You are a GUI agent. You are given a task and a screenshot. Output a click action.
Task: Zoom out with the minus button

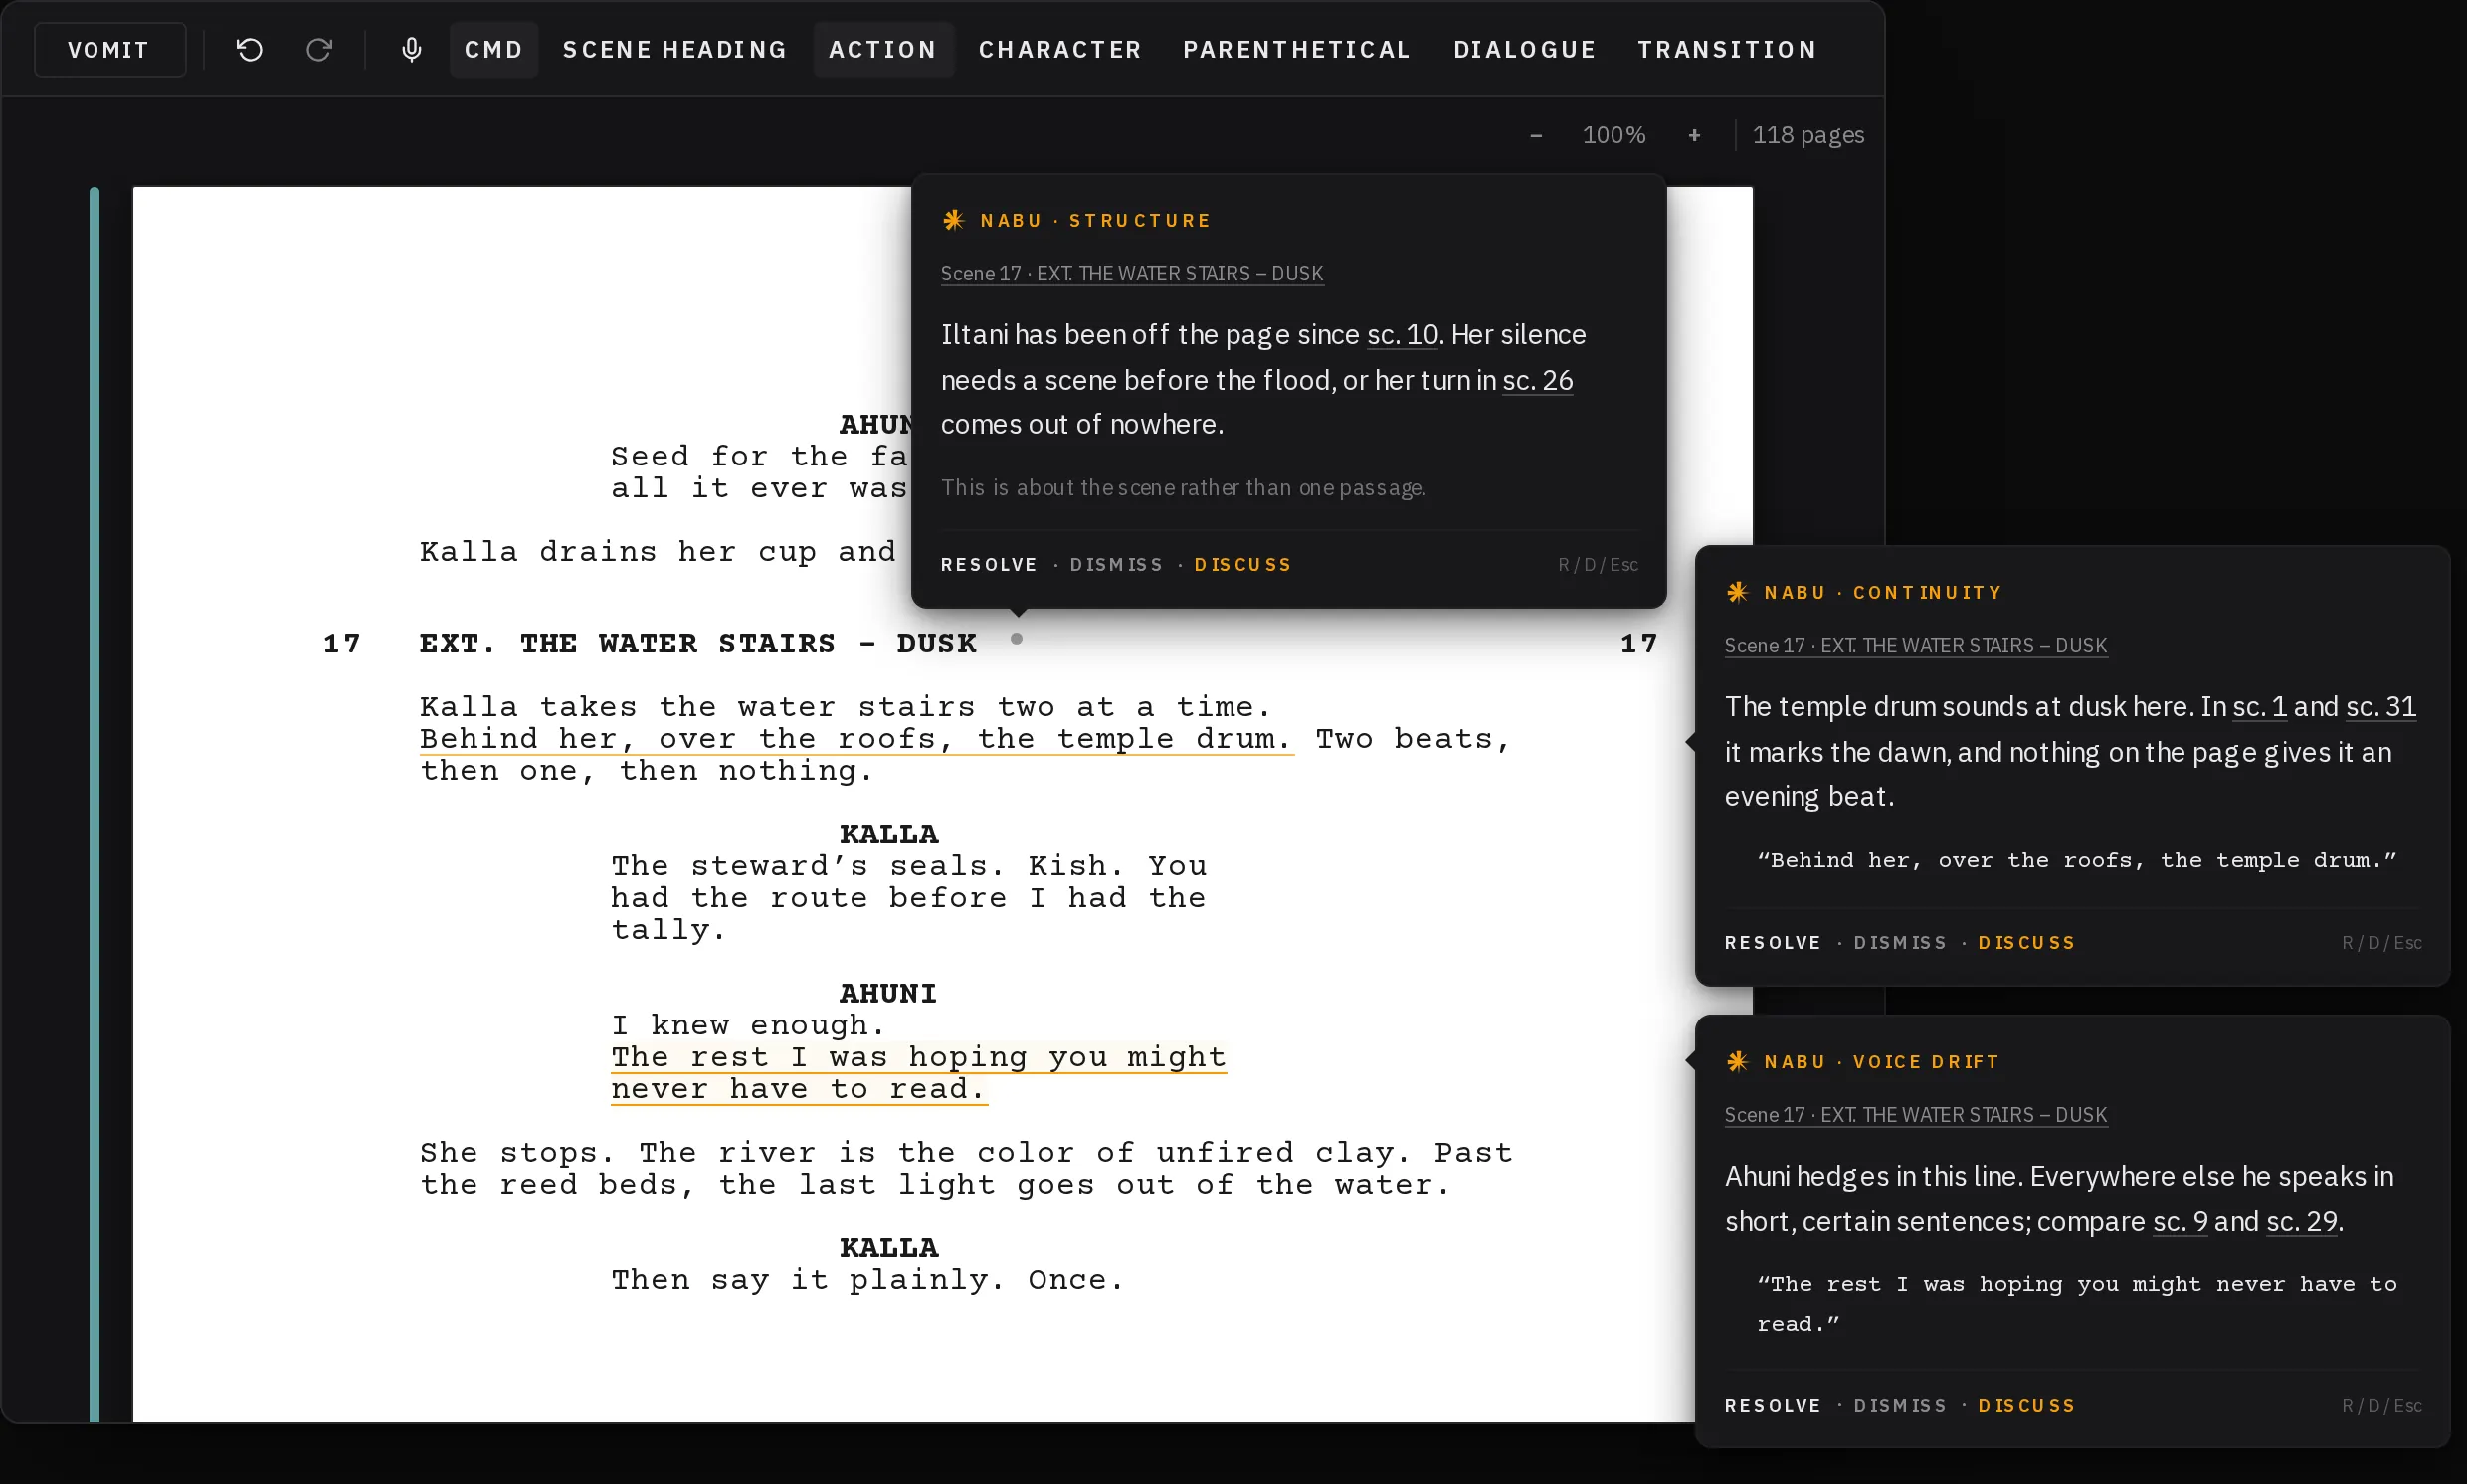point(1535,135)
